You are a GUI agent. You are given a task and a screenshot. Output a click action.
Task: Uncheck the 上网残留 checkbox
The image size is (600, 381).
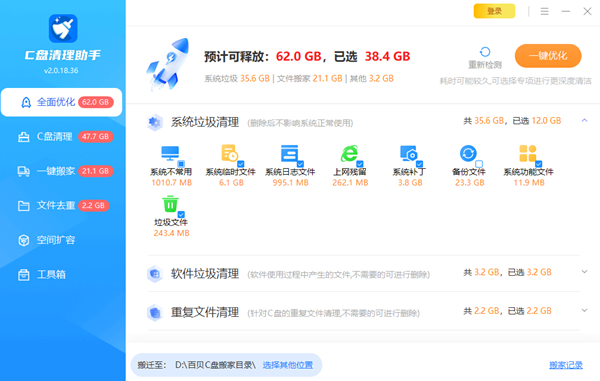[x=360, y=163]
